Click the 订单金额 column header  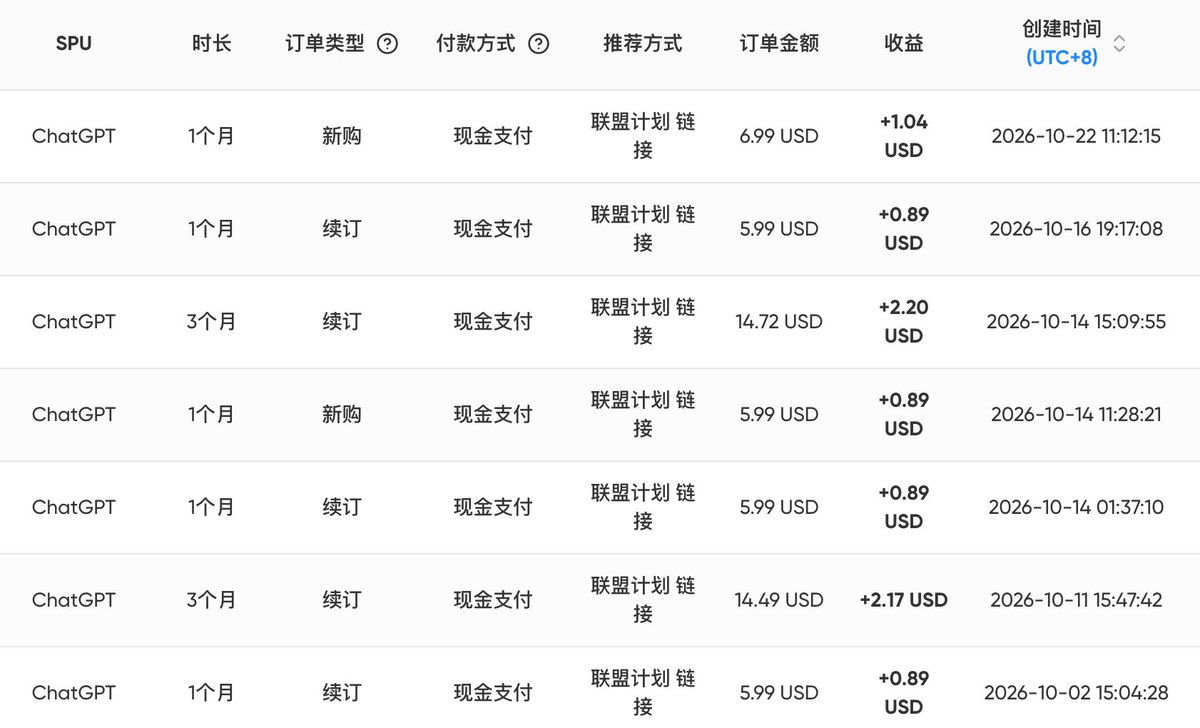coord(779,44)
